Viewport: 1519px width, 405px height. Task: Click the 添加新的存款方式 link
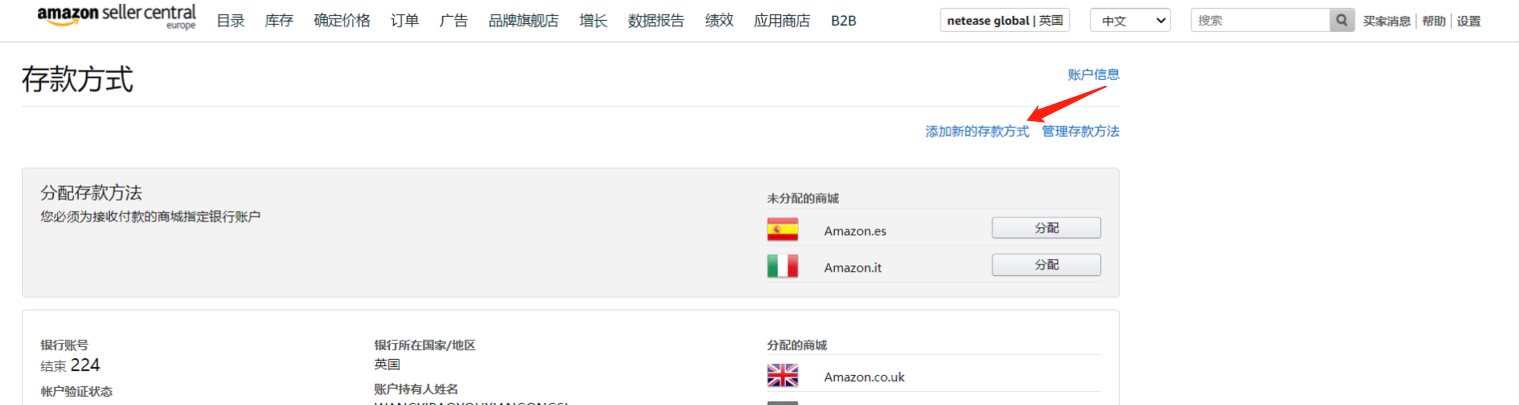tap(977, 132)
